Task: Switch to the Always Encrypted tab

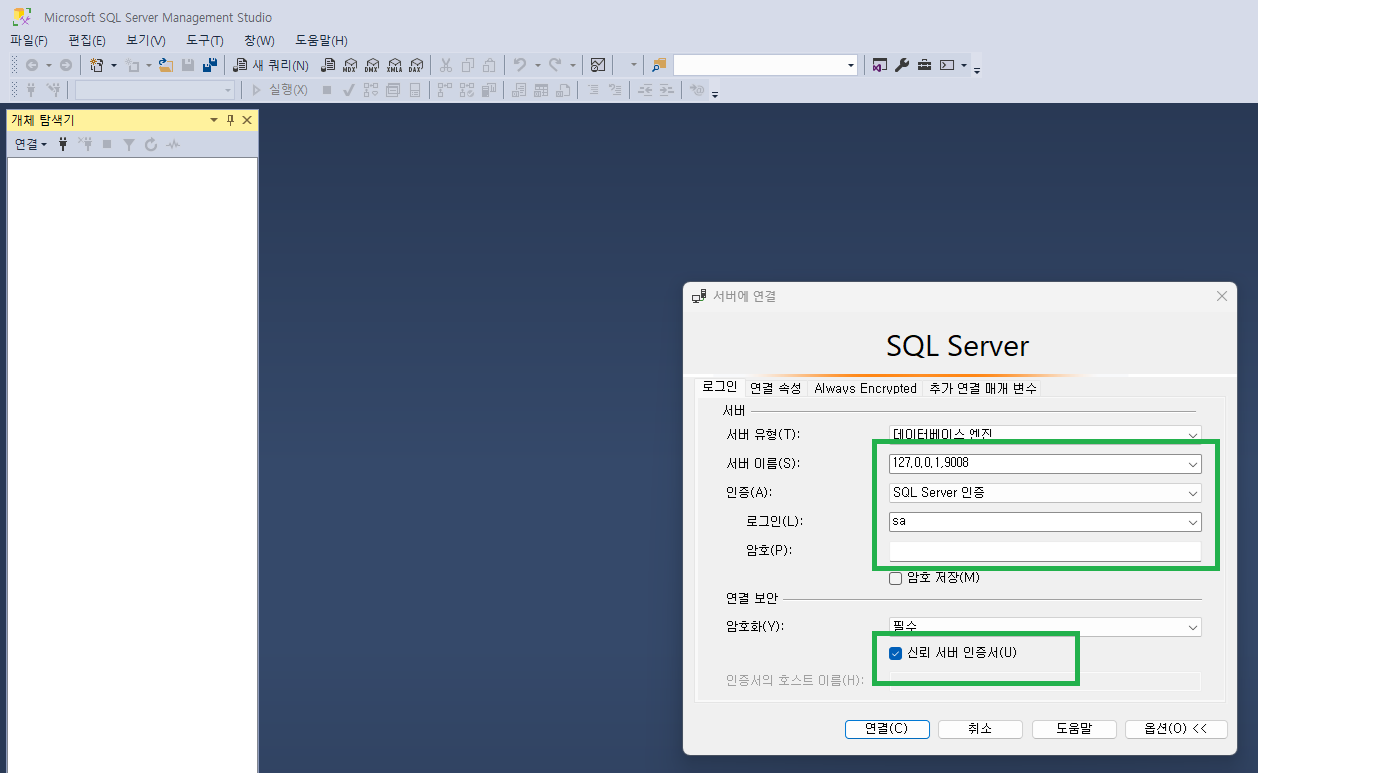Action: click(865, 388)
